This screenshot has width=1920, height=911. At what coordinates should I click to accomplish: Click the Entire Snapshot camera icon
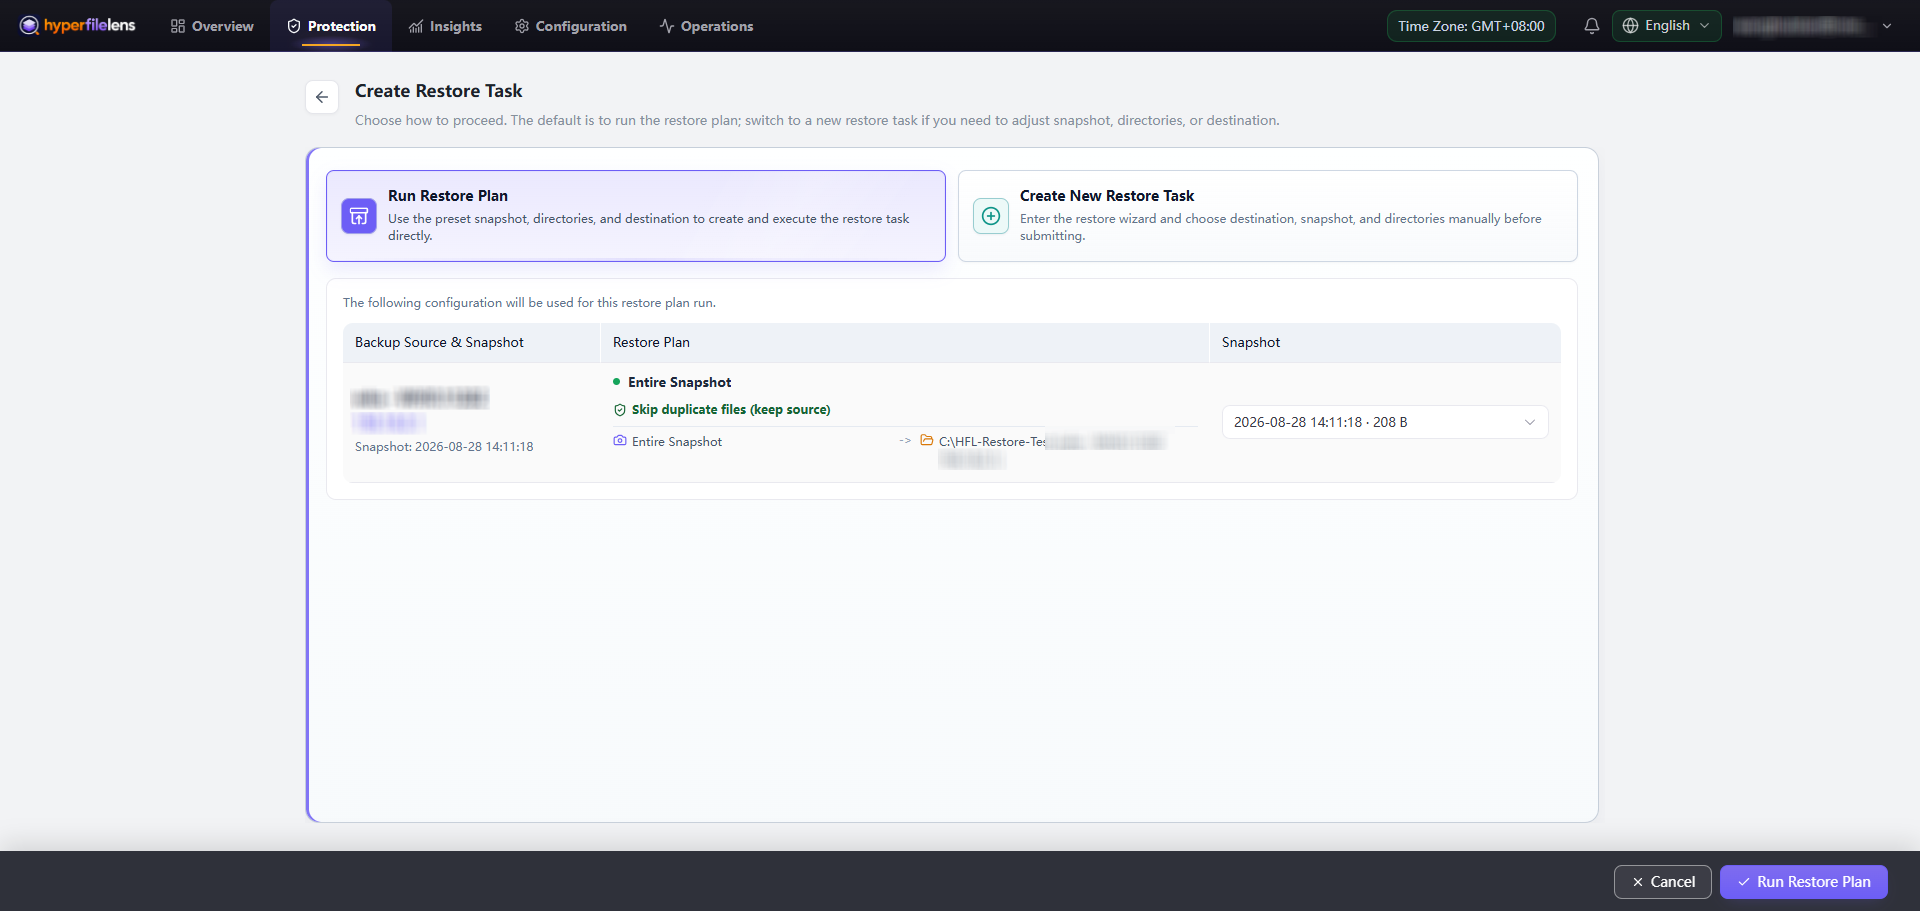620,441
